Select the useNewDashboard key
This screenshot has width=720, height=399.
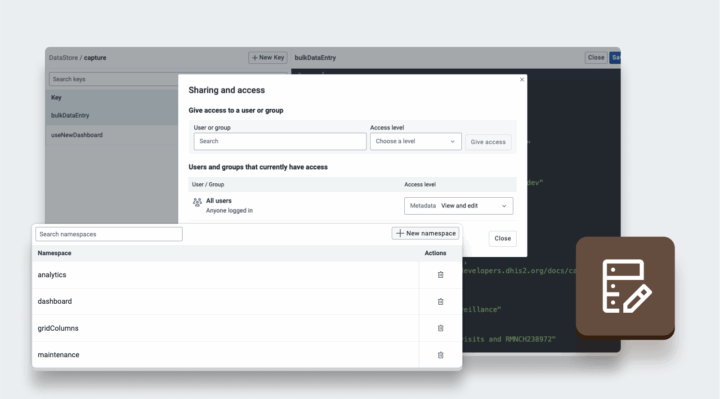[x=77, y=135]
